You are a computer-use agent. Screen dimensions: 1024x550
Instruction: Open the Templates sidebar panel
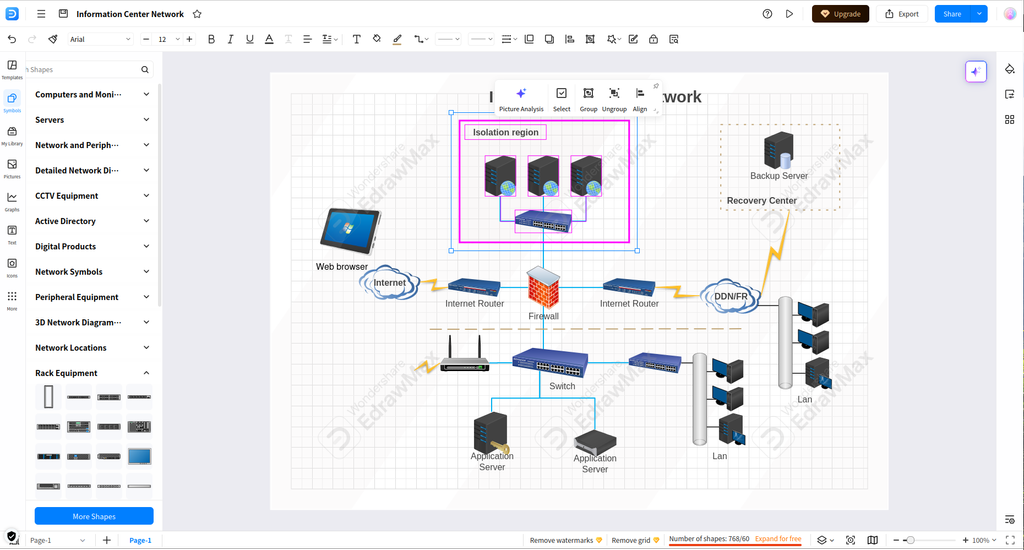pos(12,69)
